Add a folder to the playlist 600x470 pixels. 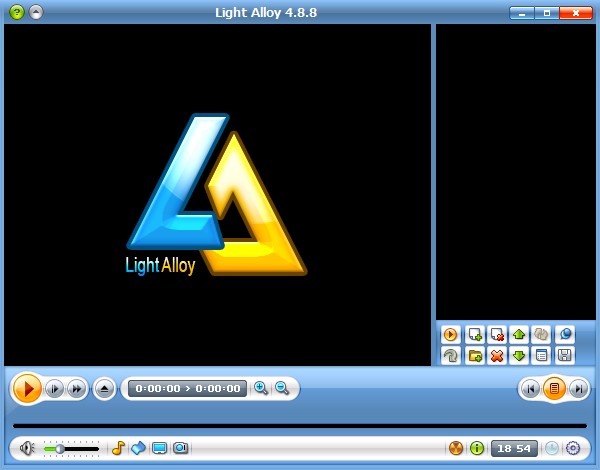(475, 356)
